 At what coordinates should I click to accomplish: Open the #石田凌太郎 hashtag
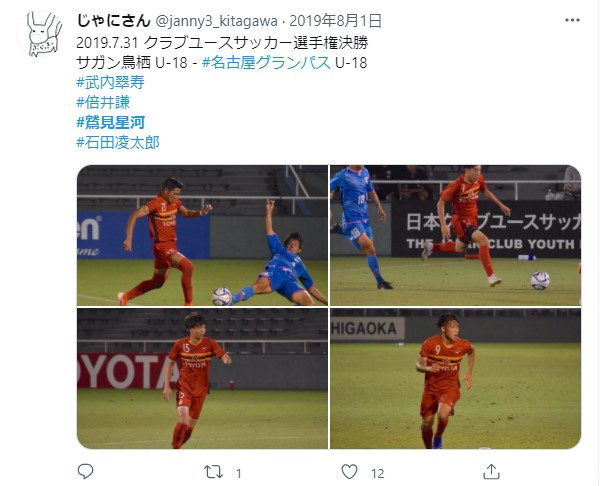(118, 142)
